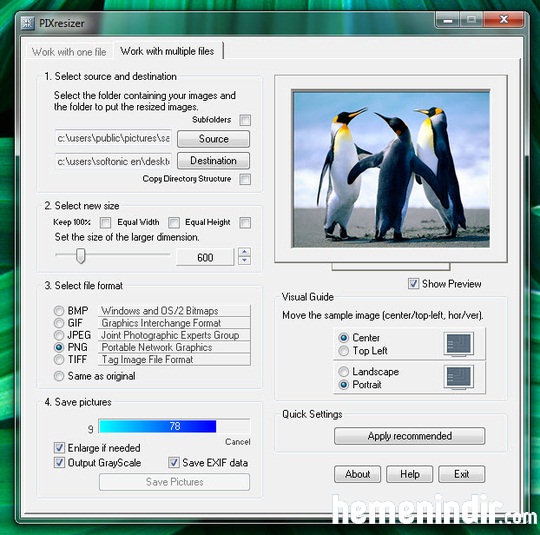The width and height of the screenshot is (540, 535).
Task: Uncheck the Show Preview checkbox
Action: pos(413,284)
